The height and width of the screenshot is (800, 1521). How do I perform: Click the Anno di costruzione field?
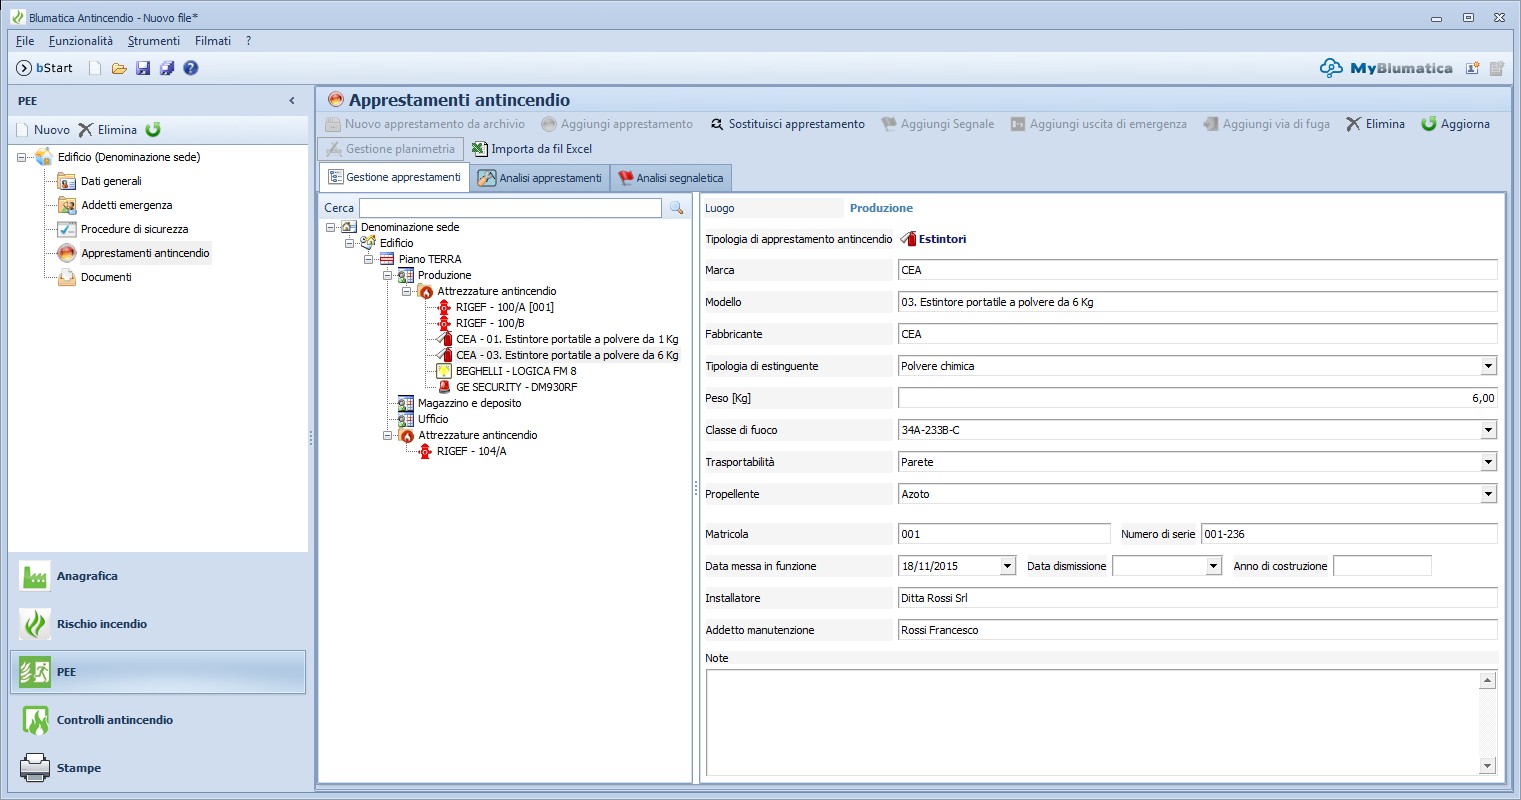(1382, 566)
